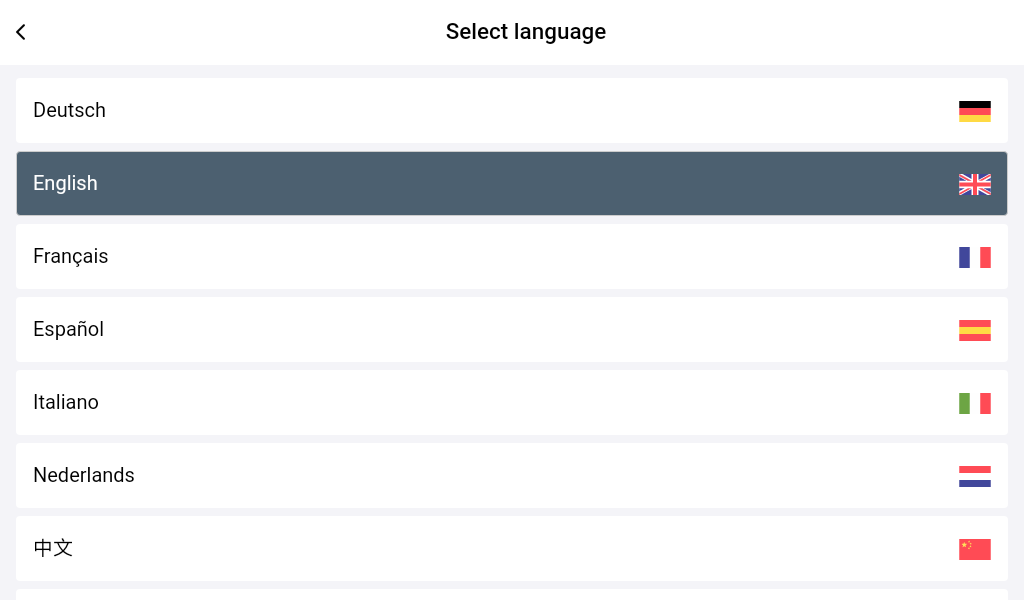The height and width of the screenshot is (600, 1024).
Task: Go back using the left arrow
Action: click(21, 32)
